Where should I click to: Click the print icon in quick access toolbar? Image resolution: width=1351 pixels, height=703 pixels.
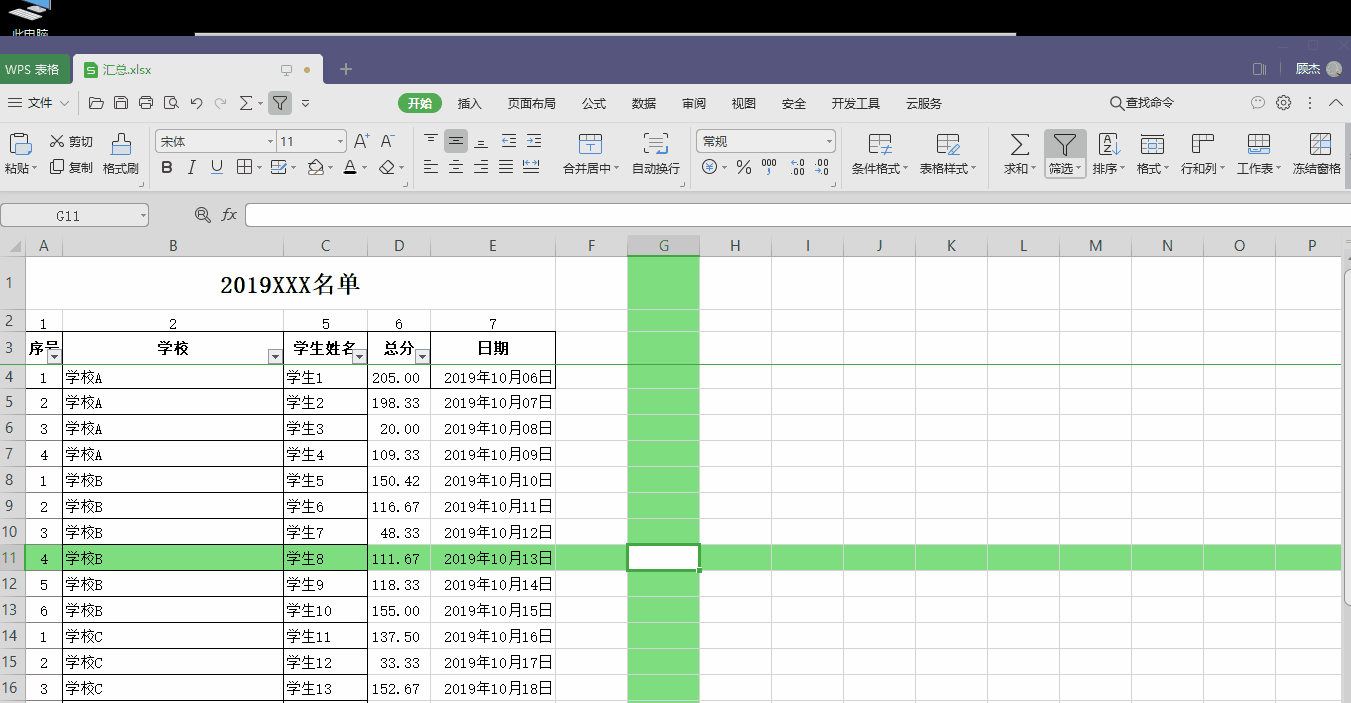pos(146,103)
